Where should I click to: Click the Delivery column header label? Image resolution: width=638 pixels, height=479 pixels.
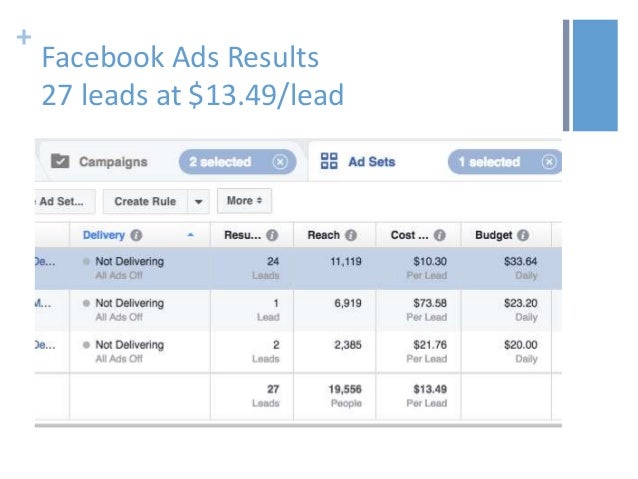[x=104, y=235]
